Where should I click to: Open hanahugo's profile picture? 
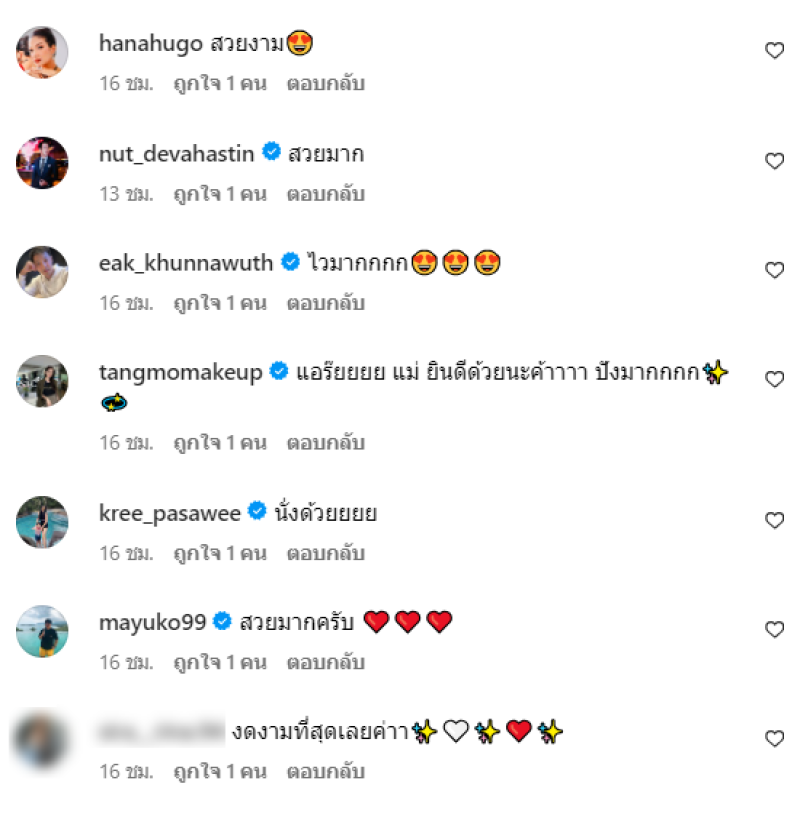[42, 52]
